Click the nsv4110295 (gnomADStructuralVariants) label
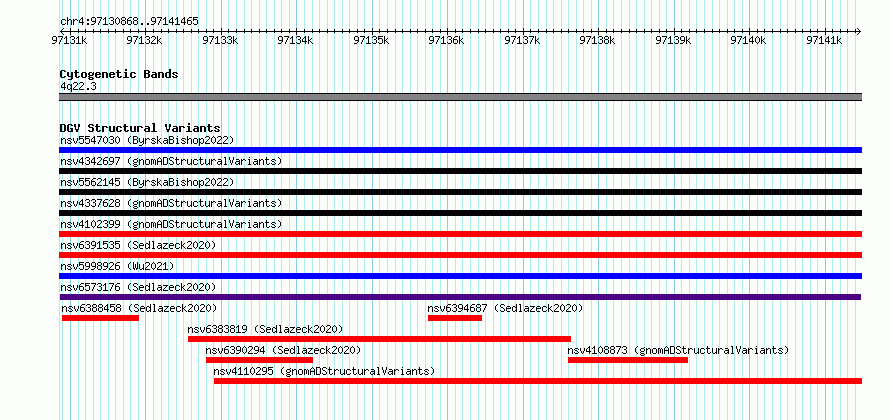This screenshot has width=890, height=420. (324, 371)
